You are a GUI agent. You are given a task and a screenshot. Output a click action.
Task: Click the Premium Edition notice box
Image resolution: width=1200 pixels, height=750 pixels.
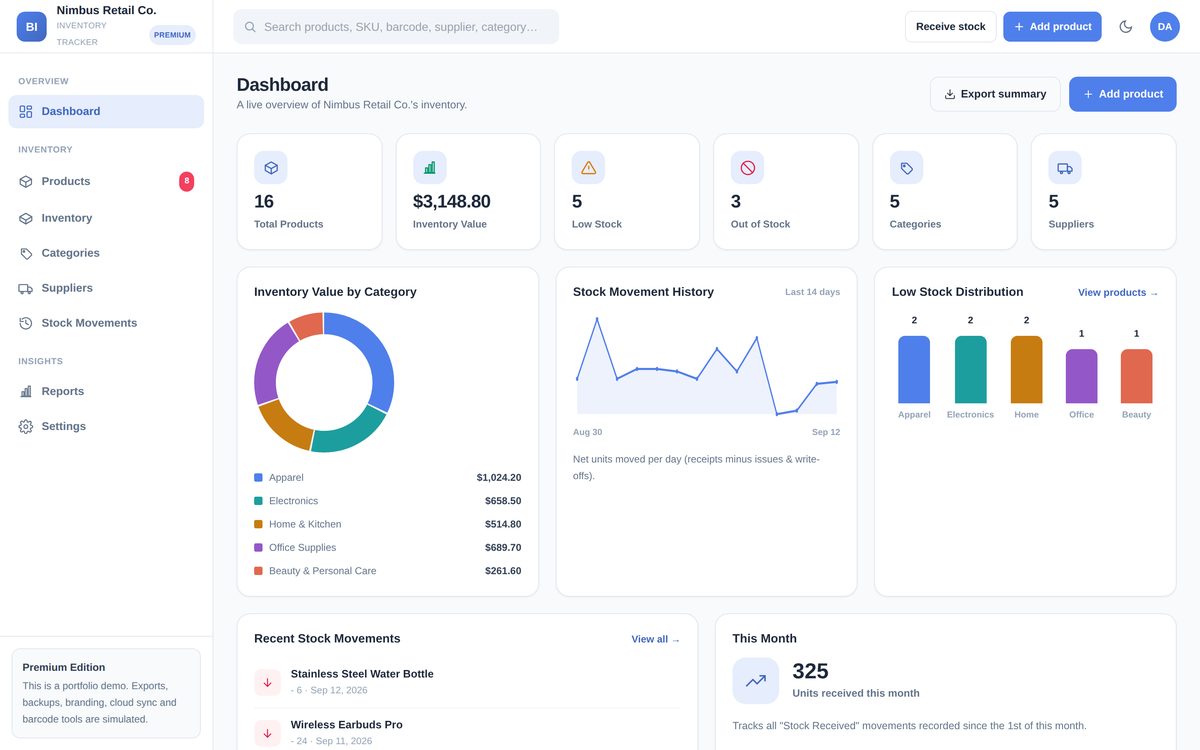tap(106, 693)
